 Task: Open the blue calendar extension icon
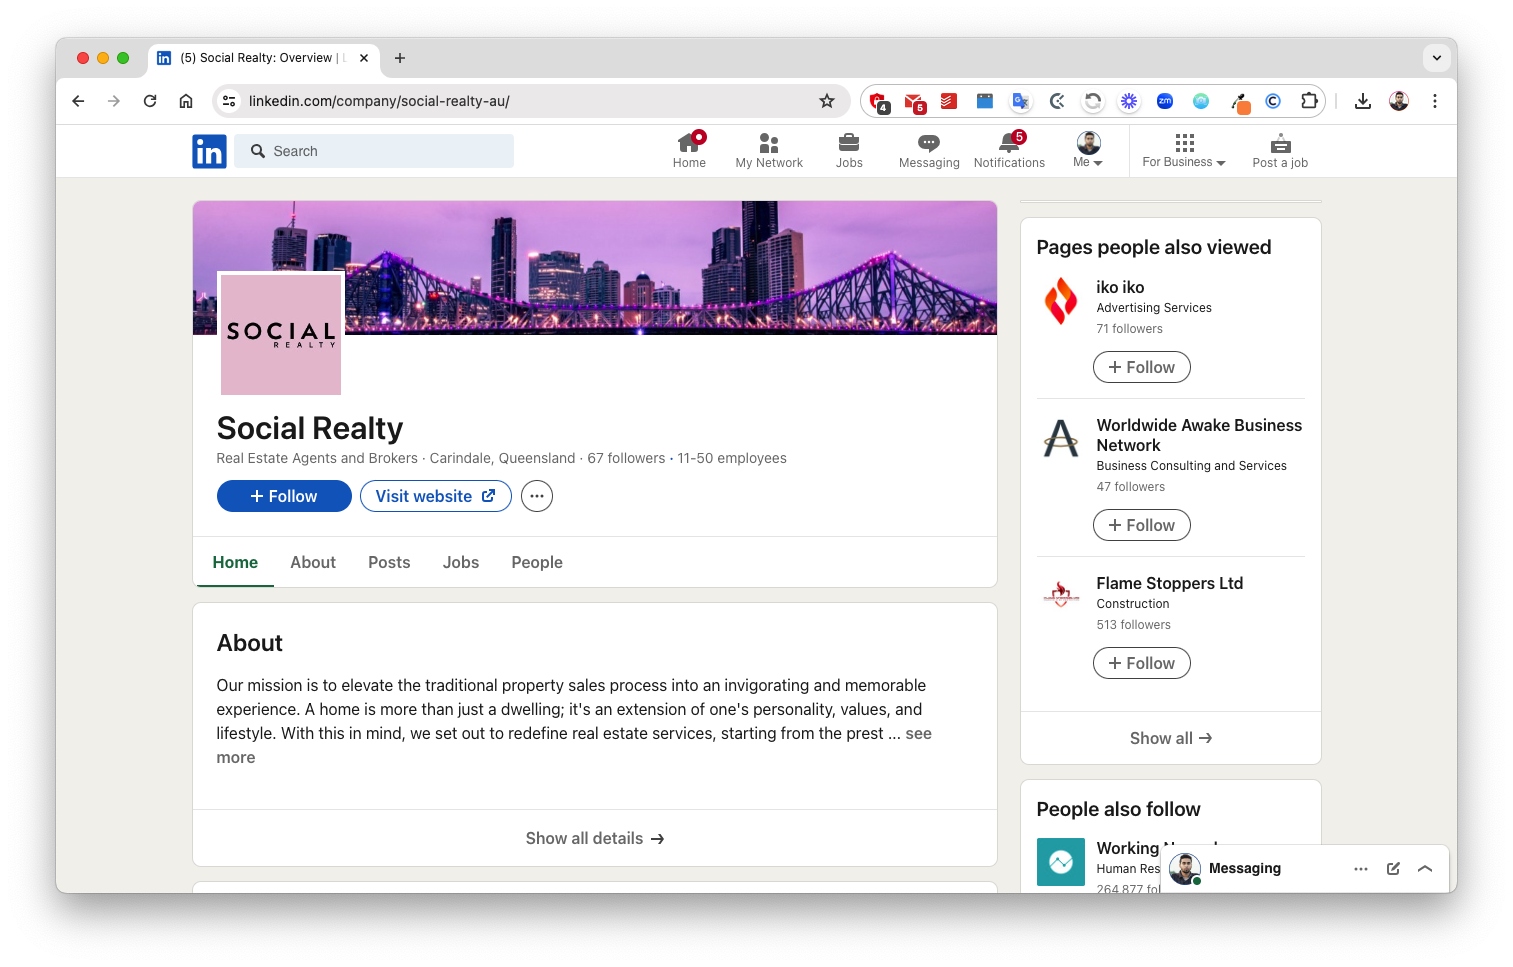pyautogui.click(x=985, y=101)
